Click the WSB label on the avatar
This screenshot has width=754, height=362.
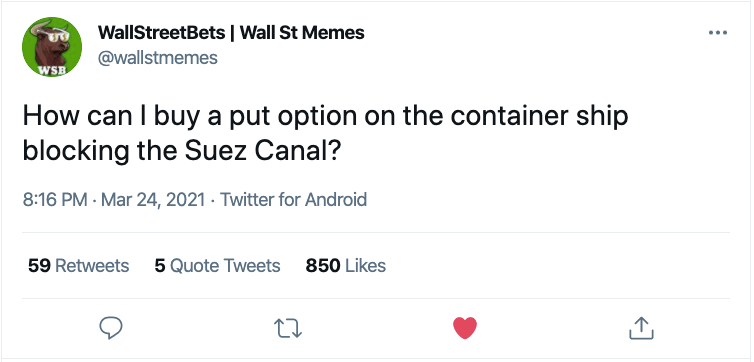[52, 69]
